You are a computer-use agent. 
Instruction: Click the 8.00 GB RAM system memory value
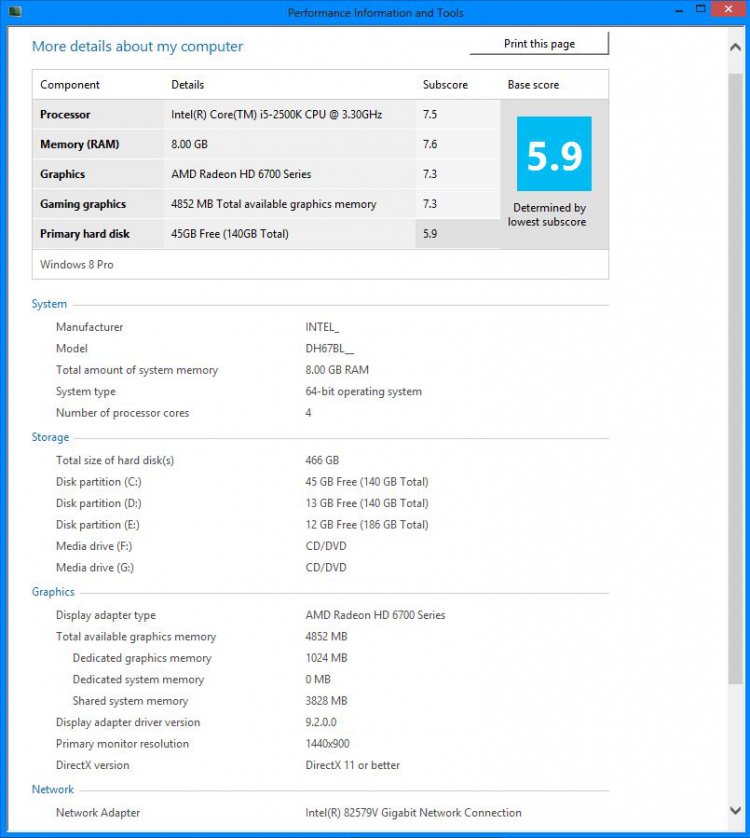click(x=337, y=370)
